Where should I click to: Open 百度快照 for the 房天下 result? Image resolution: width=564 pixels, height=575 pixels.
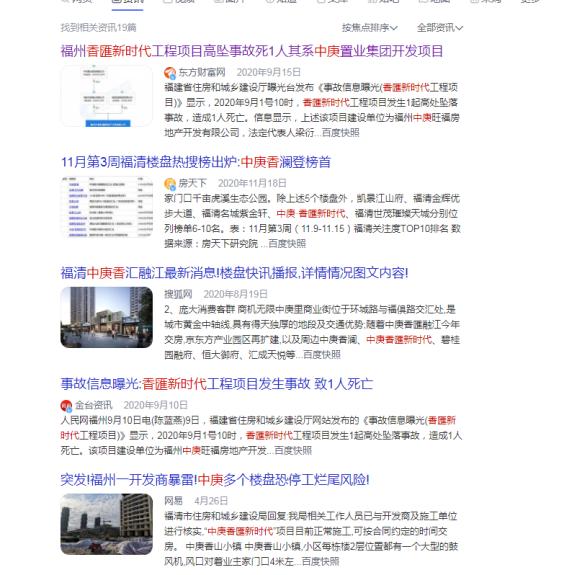click(x=287, y=244)
